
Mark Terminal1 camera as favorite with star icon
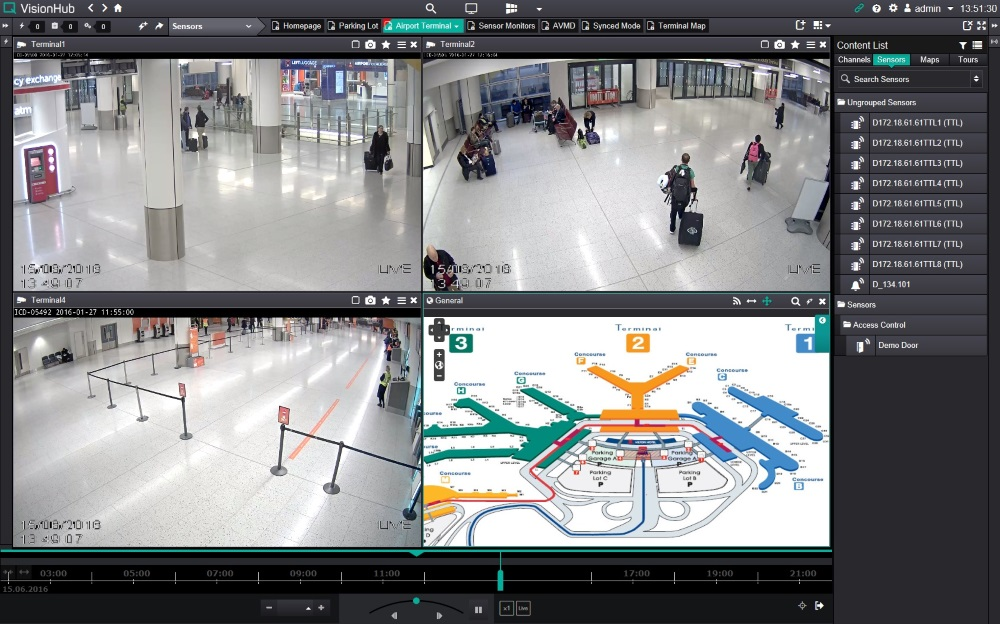point(385,44)
